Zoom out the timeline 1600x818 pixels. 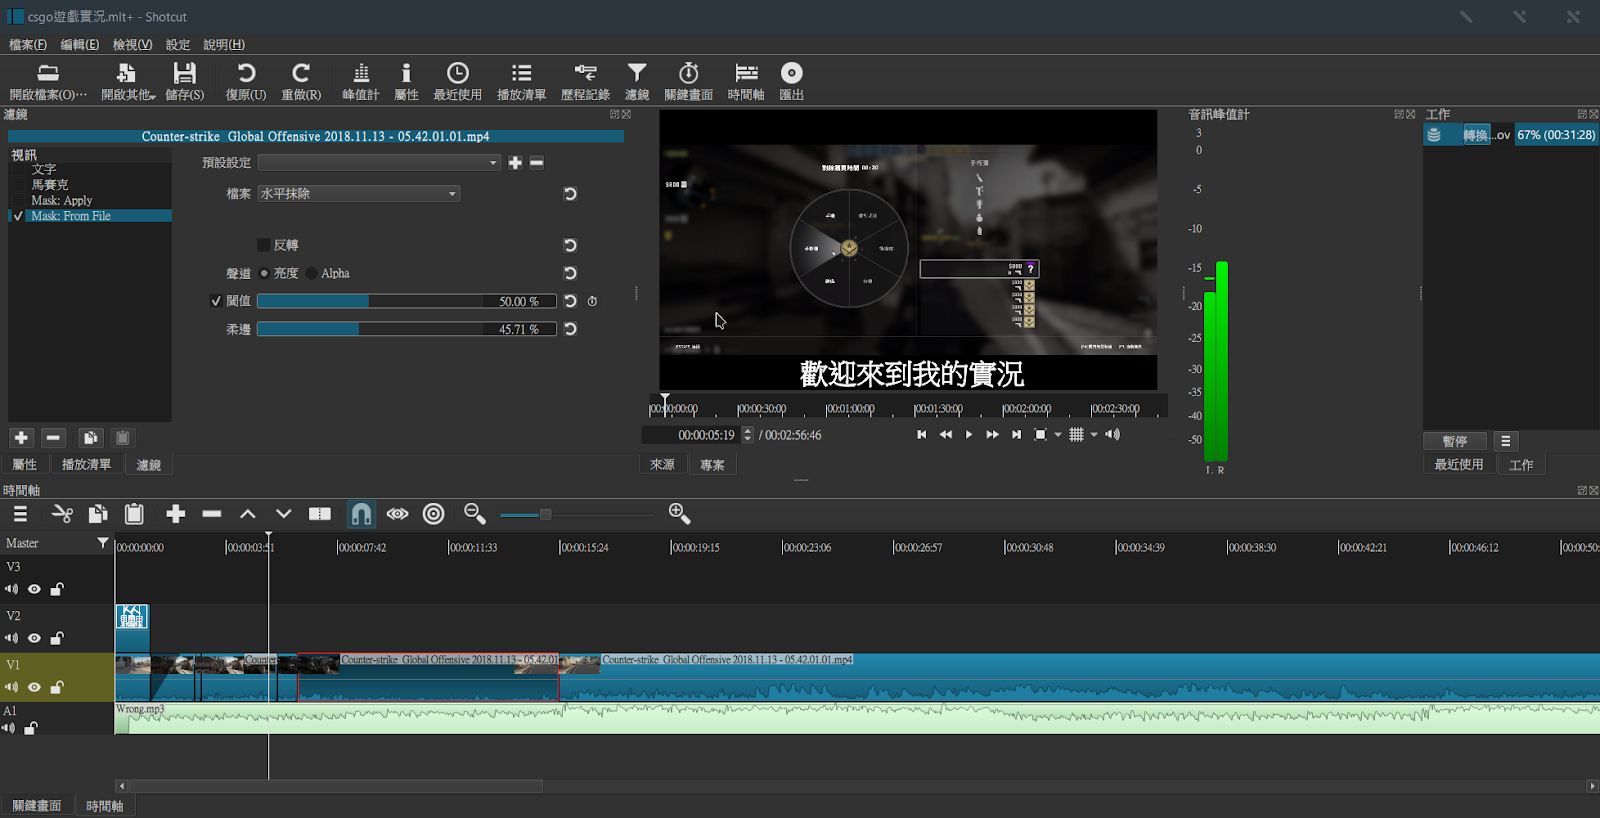475,514
